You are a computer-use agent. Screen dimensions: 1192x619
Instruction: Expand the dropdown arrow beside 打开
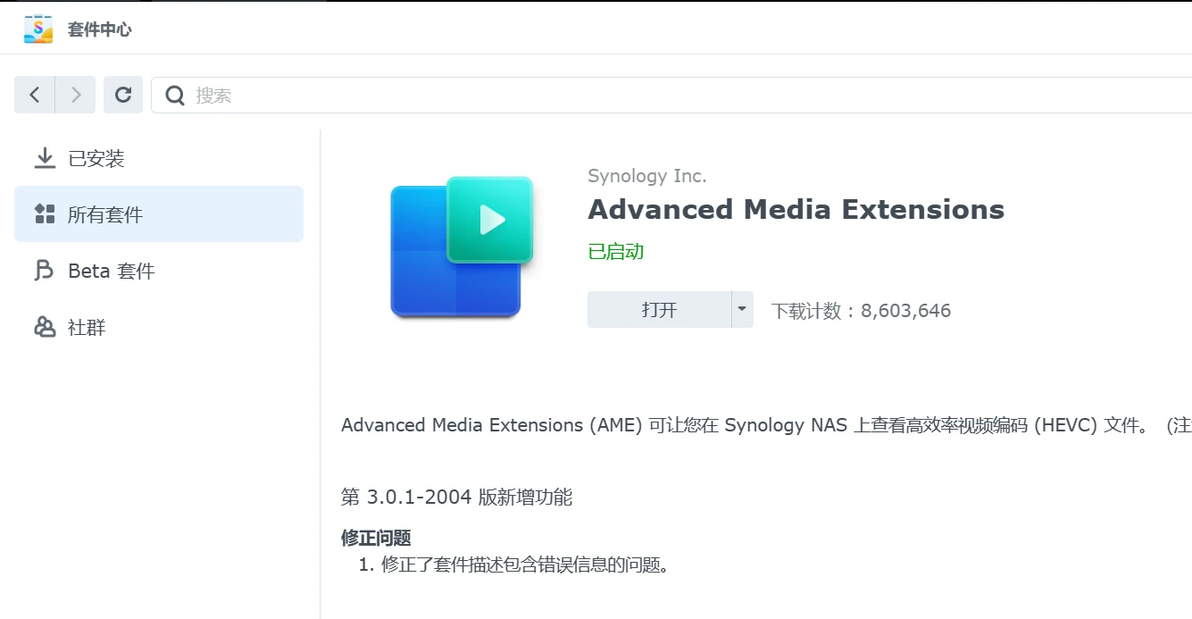click(742, 310)
